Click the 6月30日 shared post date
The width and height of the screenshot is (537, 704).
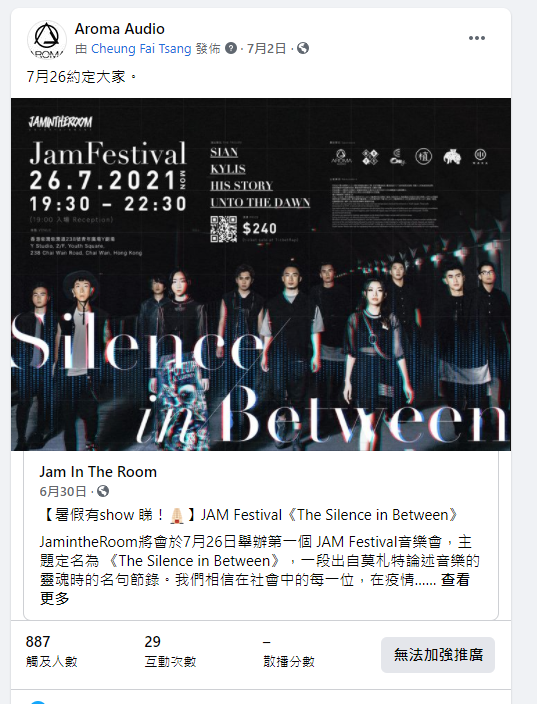[63, 491]
